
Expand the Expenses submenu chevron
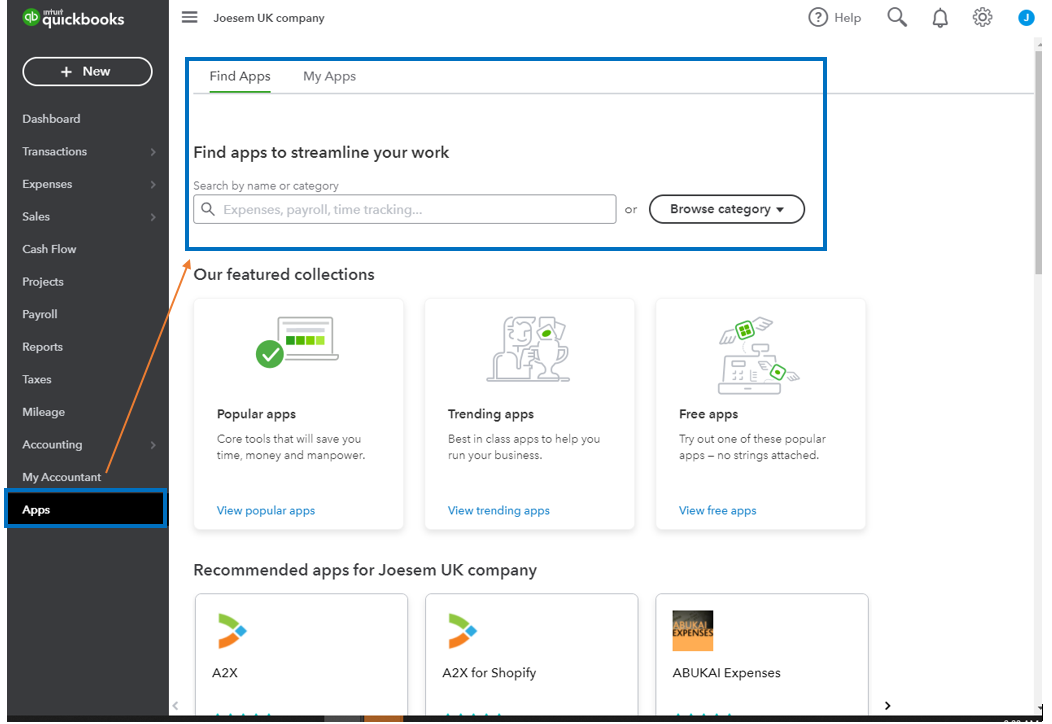pos(153,185)
